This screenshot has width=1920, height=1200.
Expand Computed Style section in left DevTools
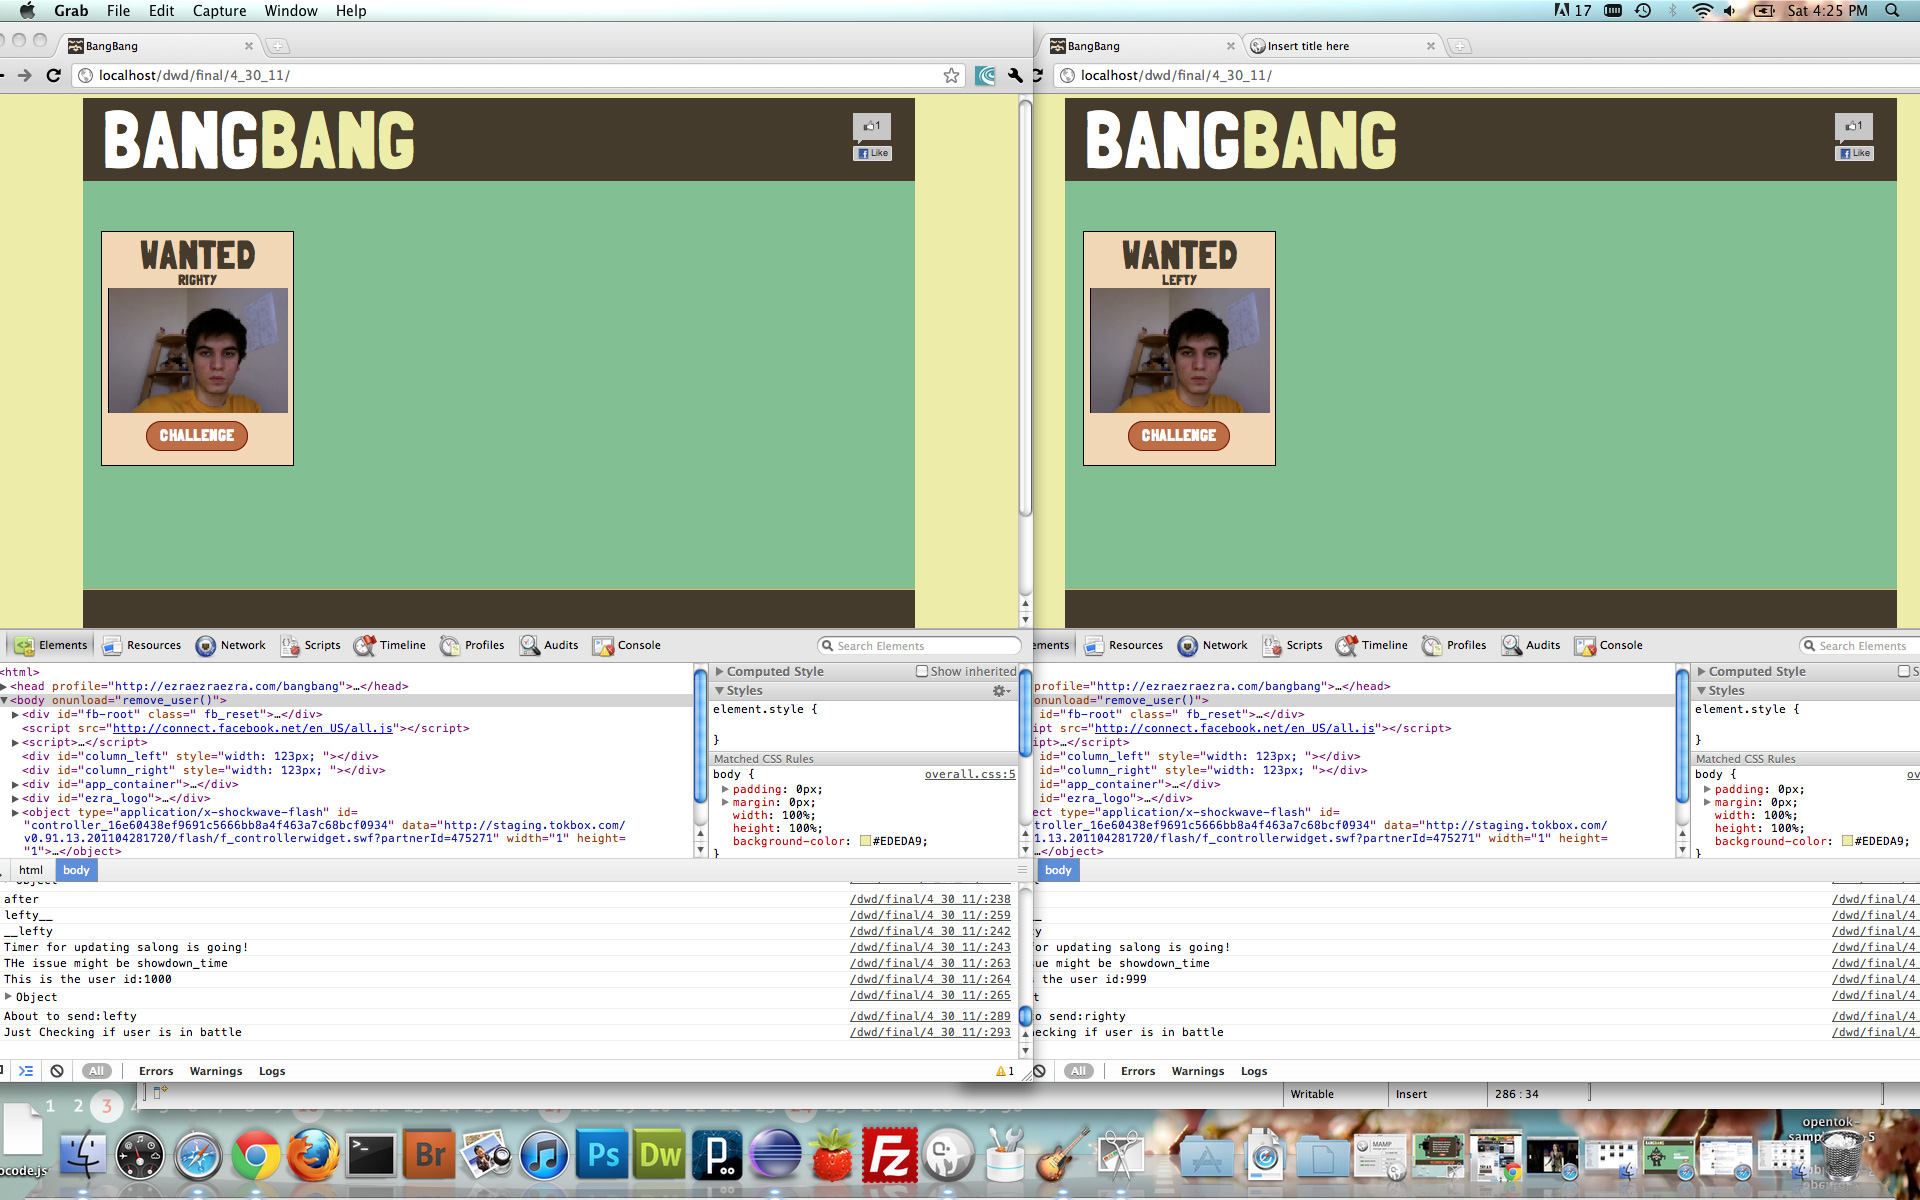(720, 671)
